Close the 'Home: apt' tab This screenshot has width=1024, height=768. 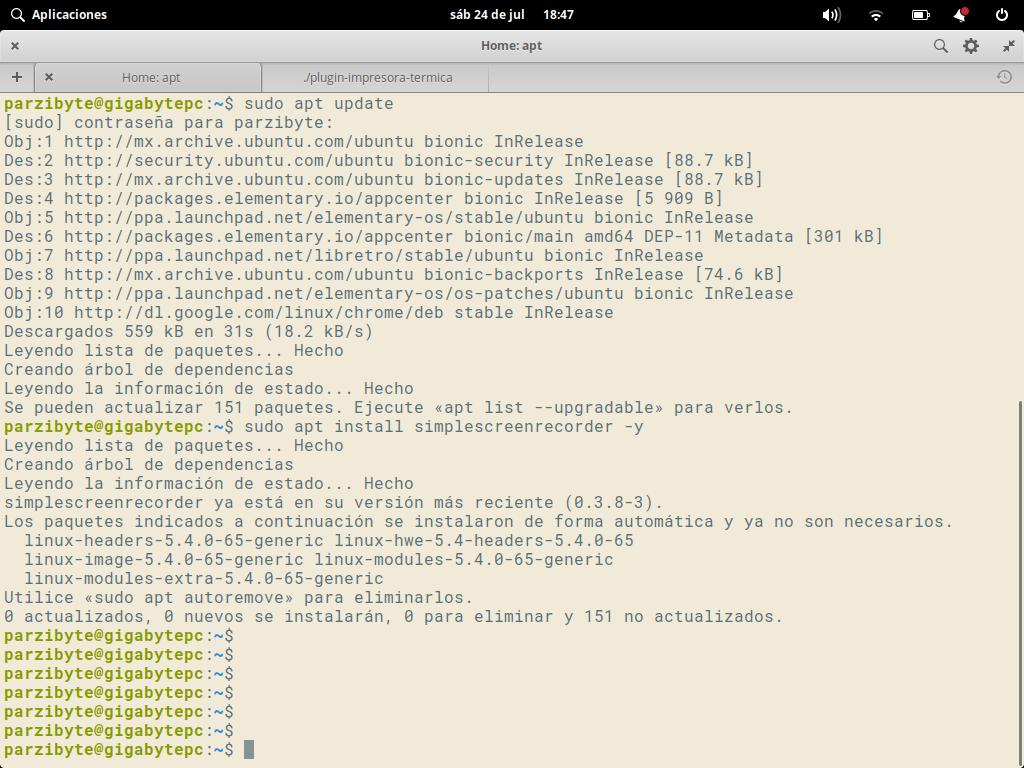point(49,77)
